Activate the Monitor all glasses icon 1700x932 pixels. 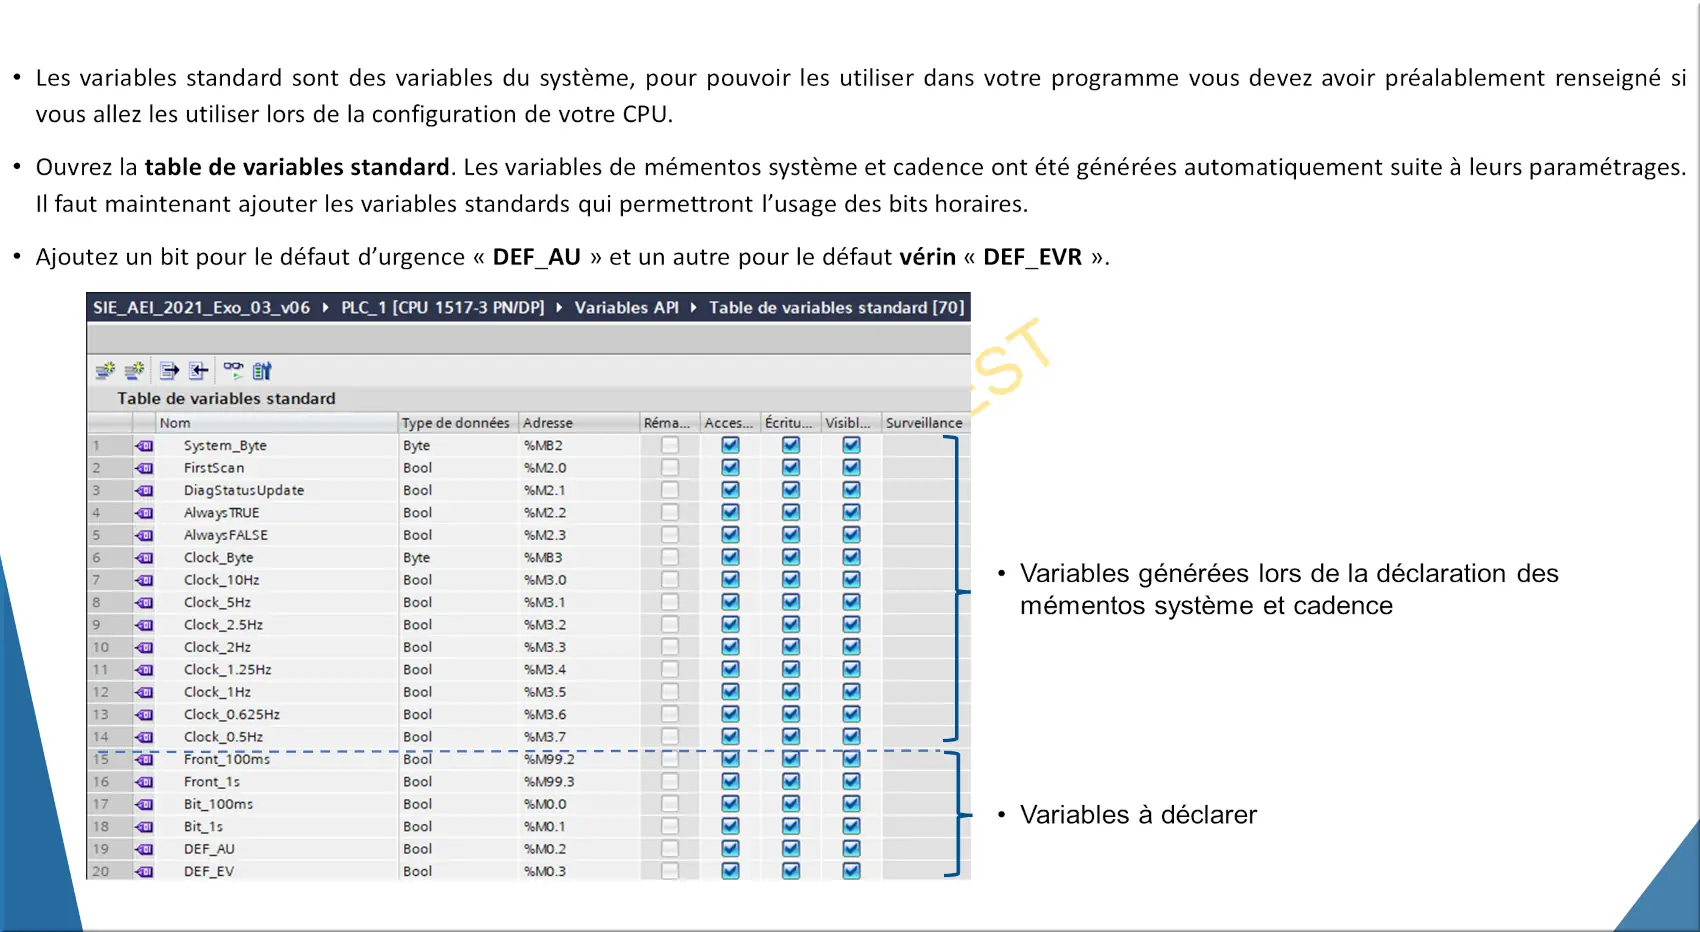[x=233, y=371]
